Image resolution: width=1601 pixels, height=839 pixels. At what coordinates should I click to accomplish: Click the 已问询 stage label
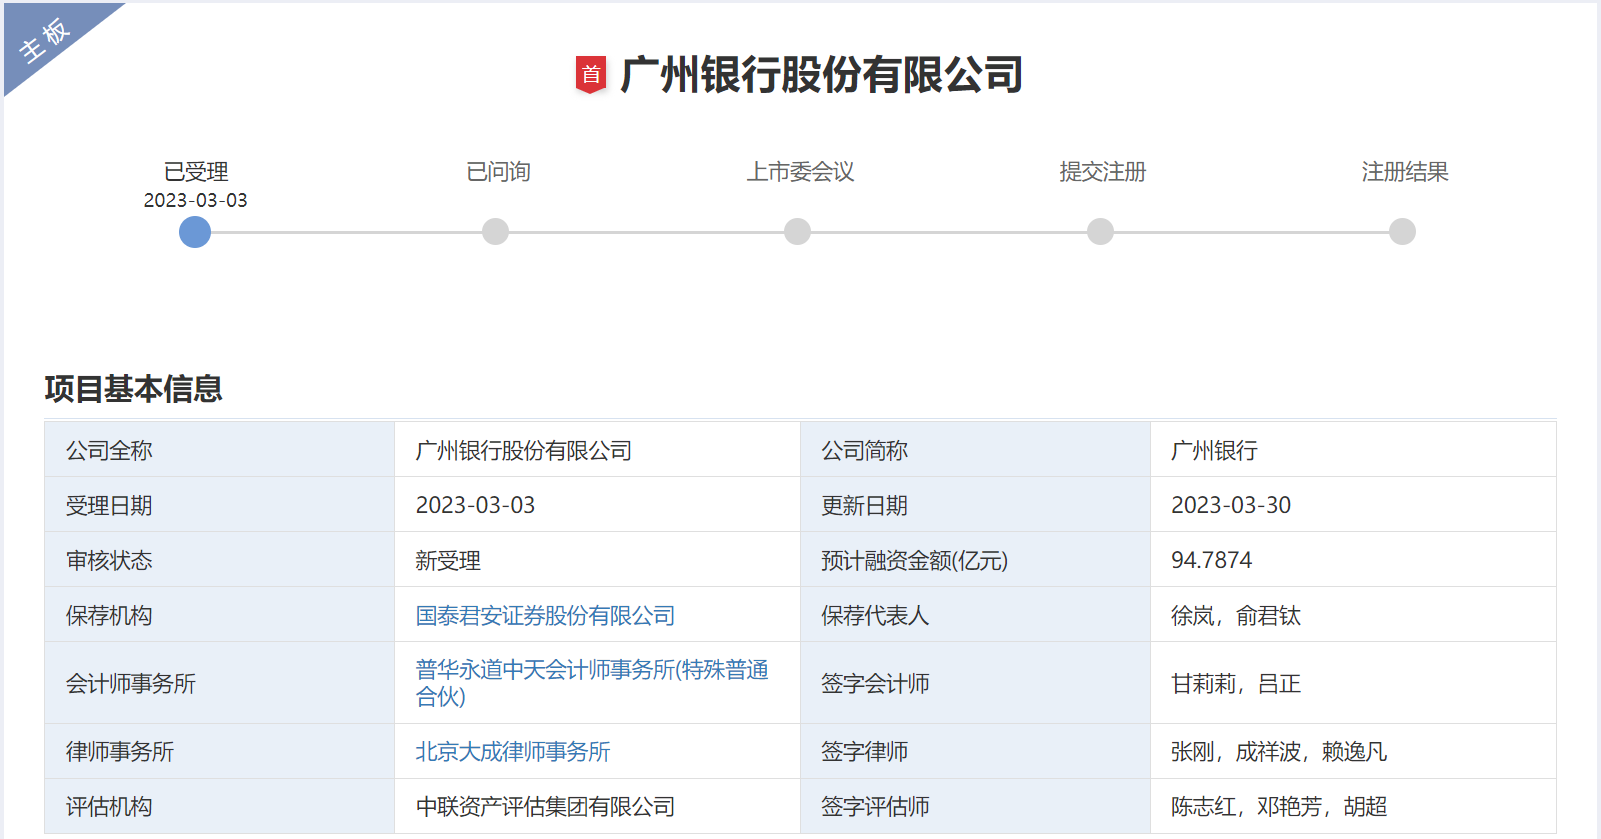pyautogui.click(x=498, y=172)
